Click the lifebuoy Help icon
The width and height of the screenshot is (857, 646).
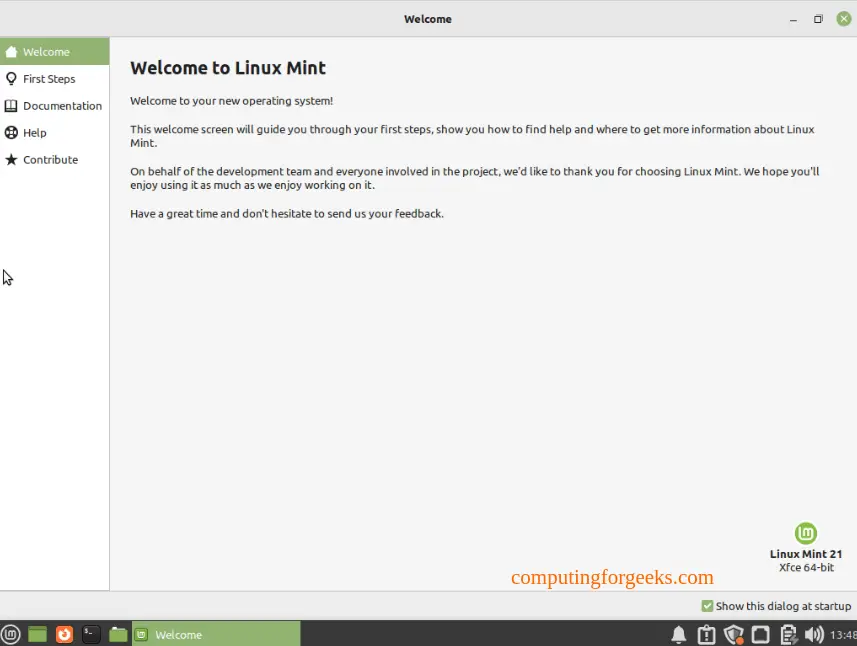[x=11, y=132]
